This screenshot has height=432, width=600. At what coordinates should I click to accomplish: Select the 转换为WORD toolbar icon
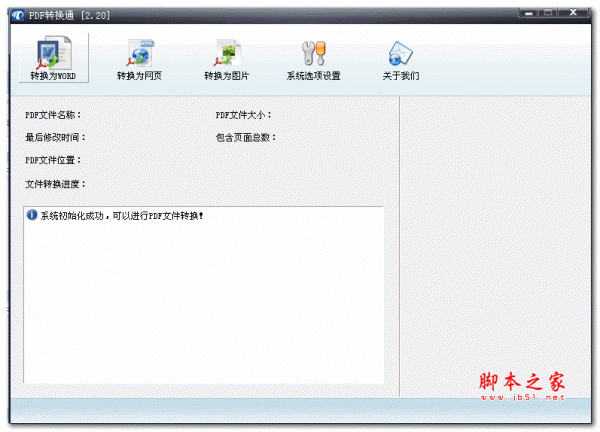54,58
